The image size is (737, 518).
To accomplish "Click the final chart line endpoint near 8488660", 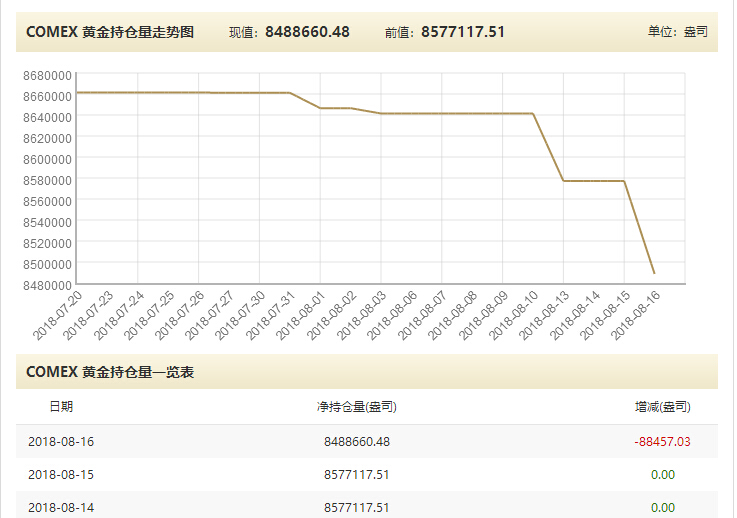I will pyautogui.click(x=654, y=274).
